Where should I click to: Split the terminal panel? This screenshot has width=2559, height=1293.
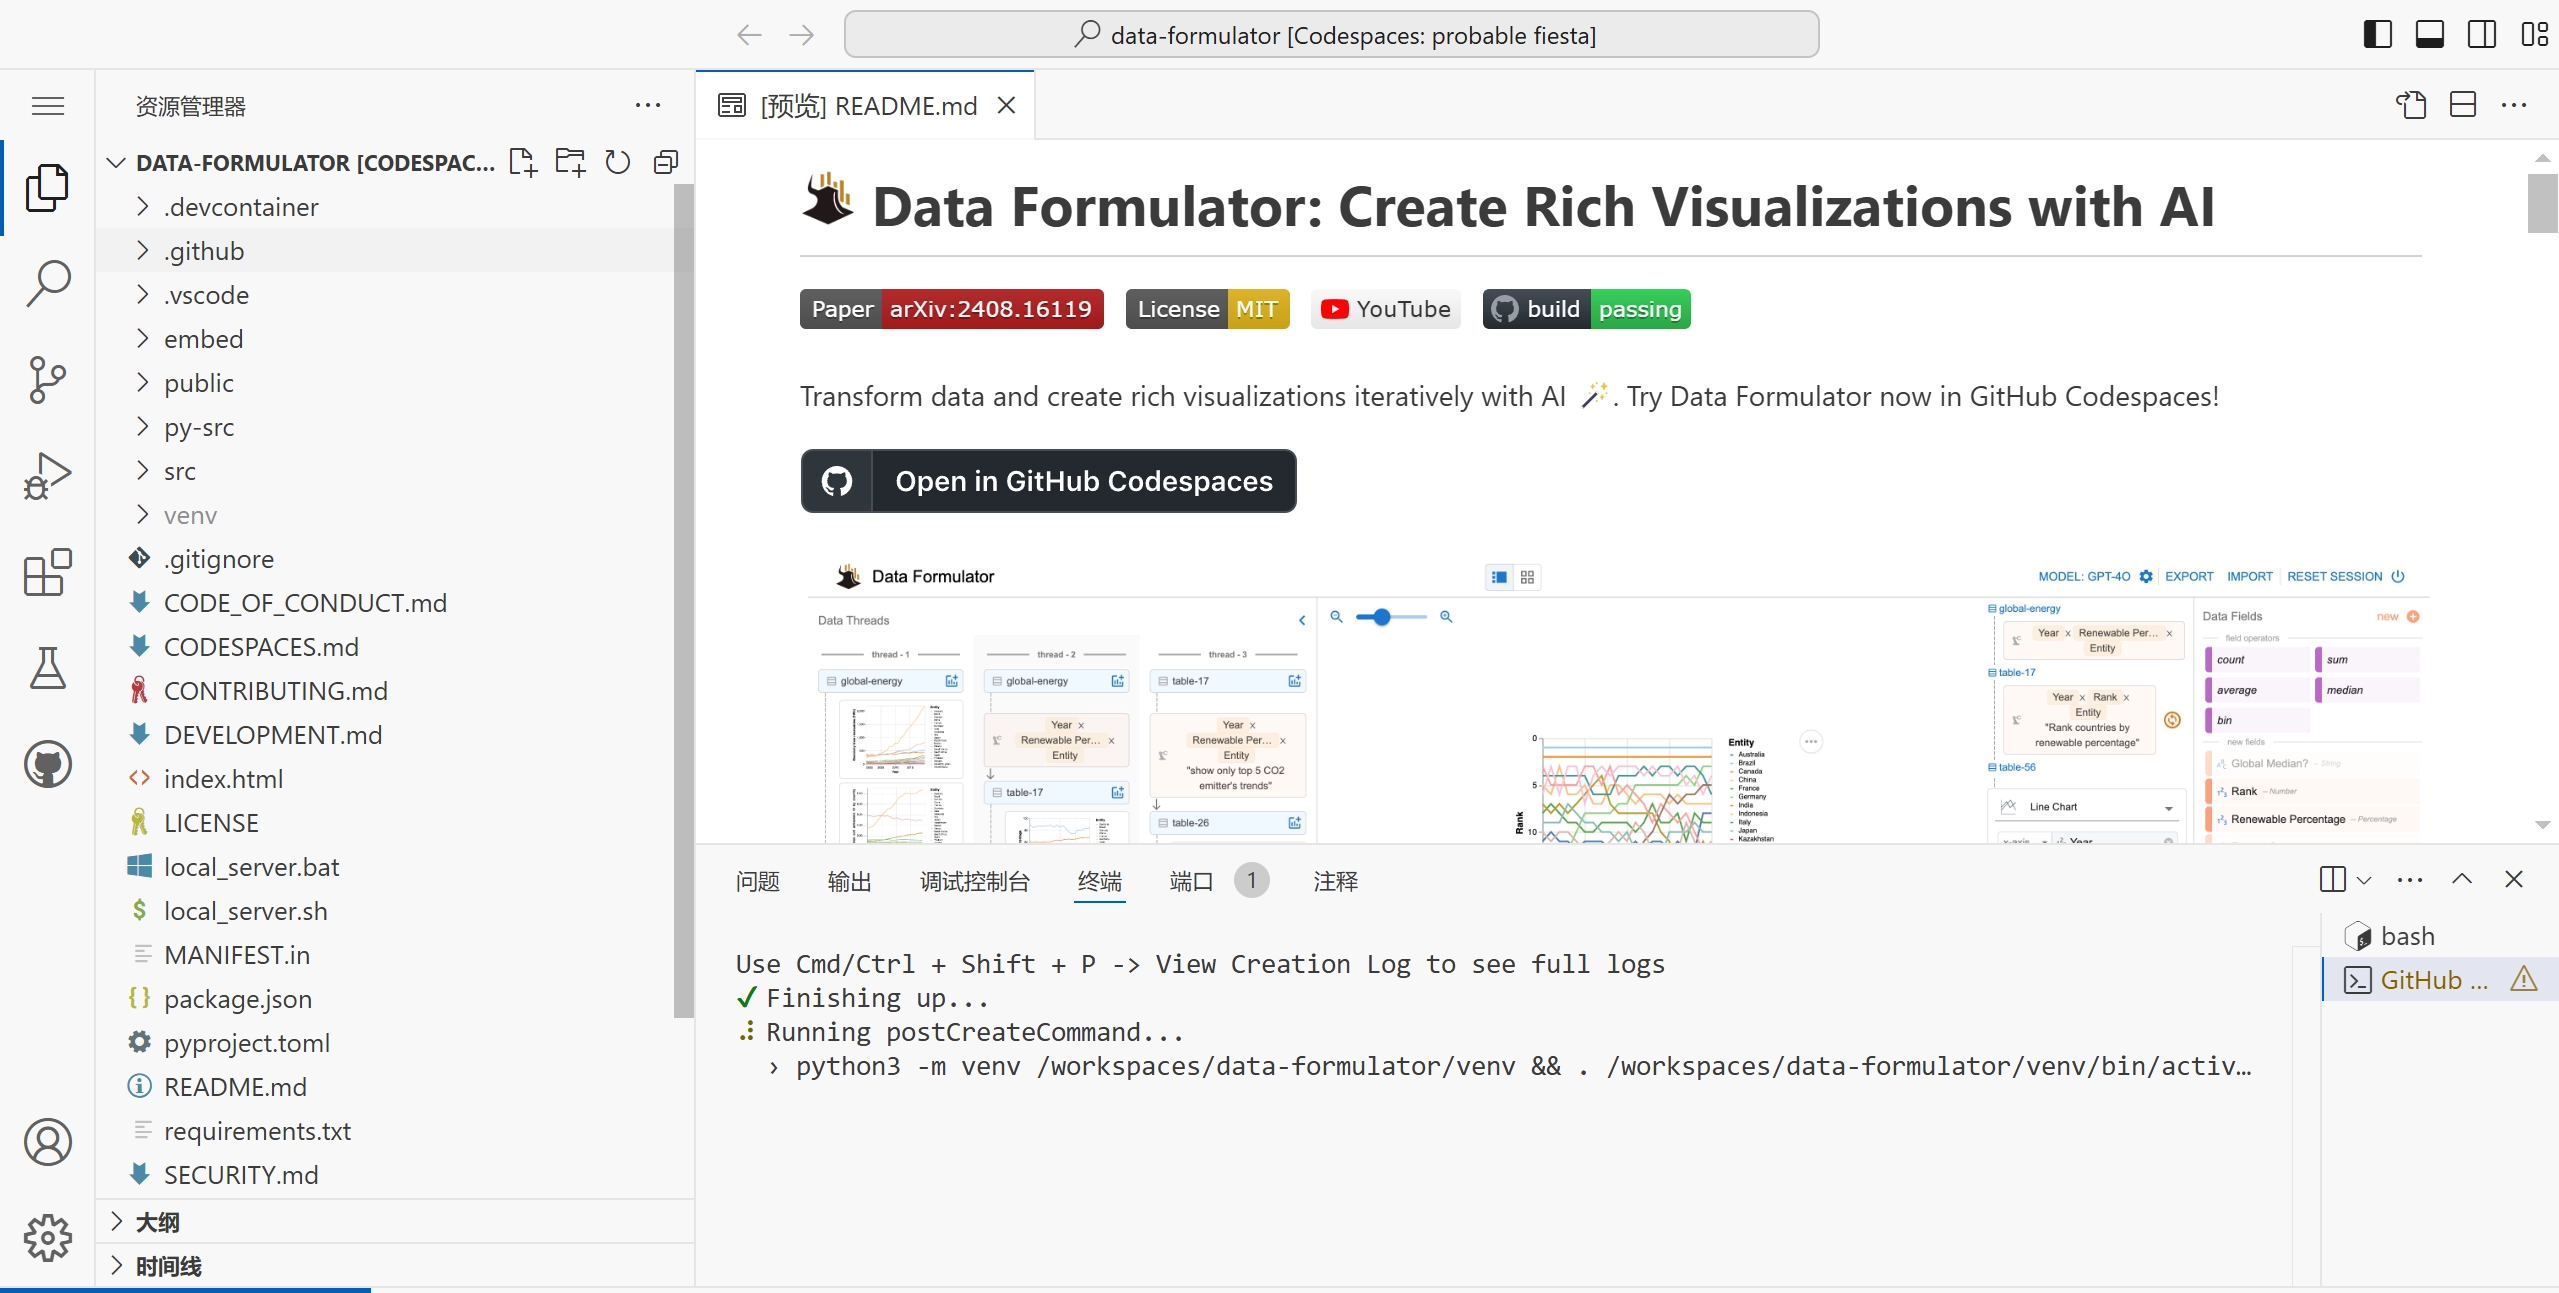pyautogui.click(x=2333, y=879)
